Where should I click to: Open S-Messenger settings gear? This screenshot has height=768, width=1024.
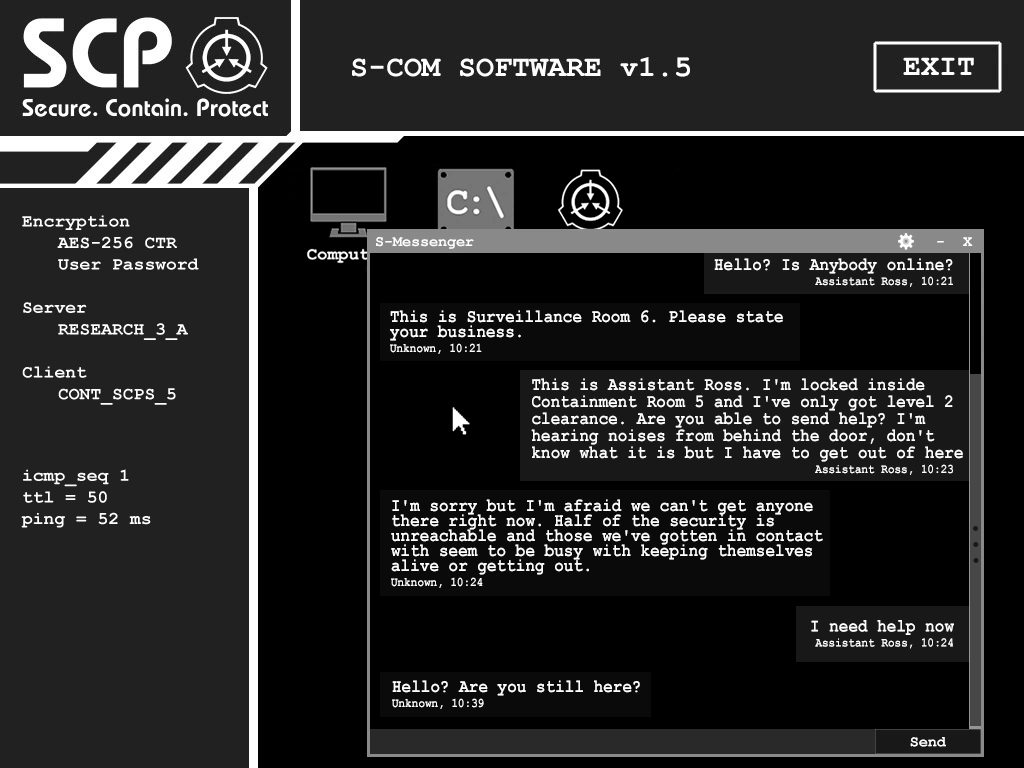click(906, 241)
